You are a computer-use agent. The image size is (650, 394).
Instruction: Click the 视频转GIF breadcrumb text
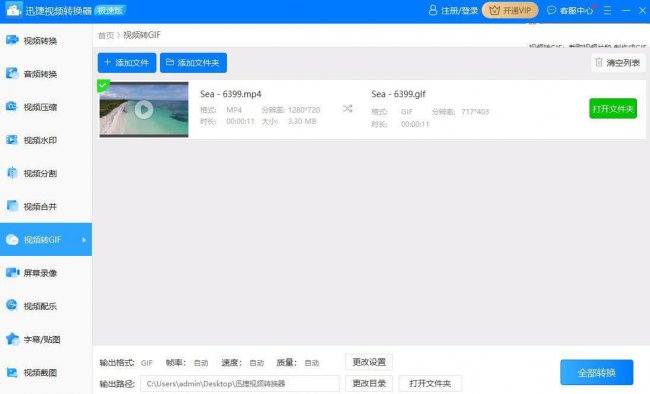point(142,35)
